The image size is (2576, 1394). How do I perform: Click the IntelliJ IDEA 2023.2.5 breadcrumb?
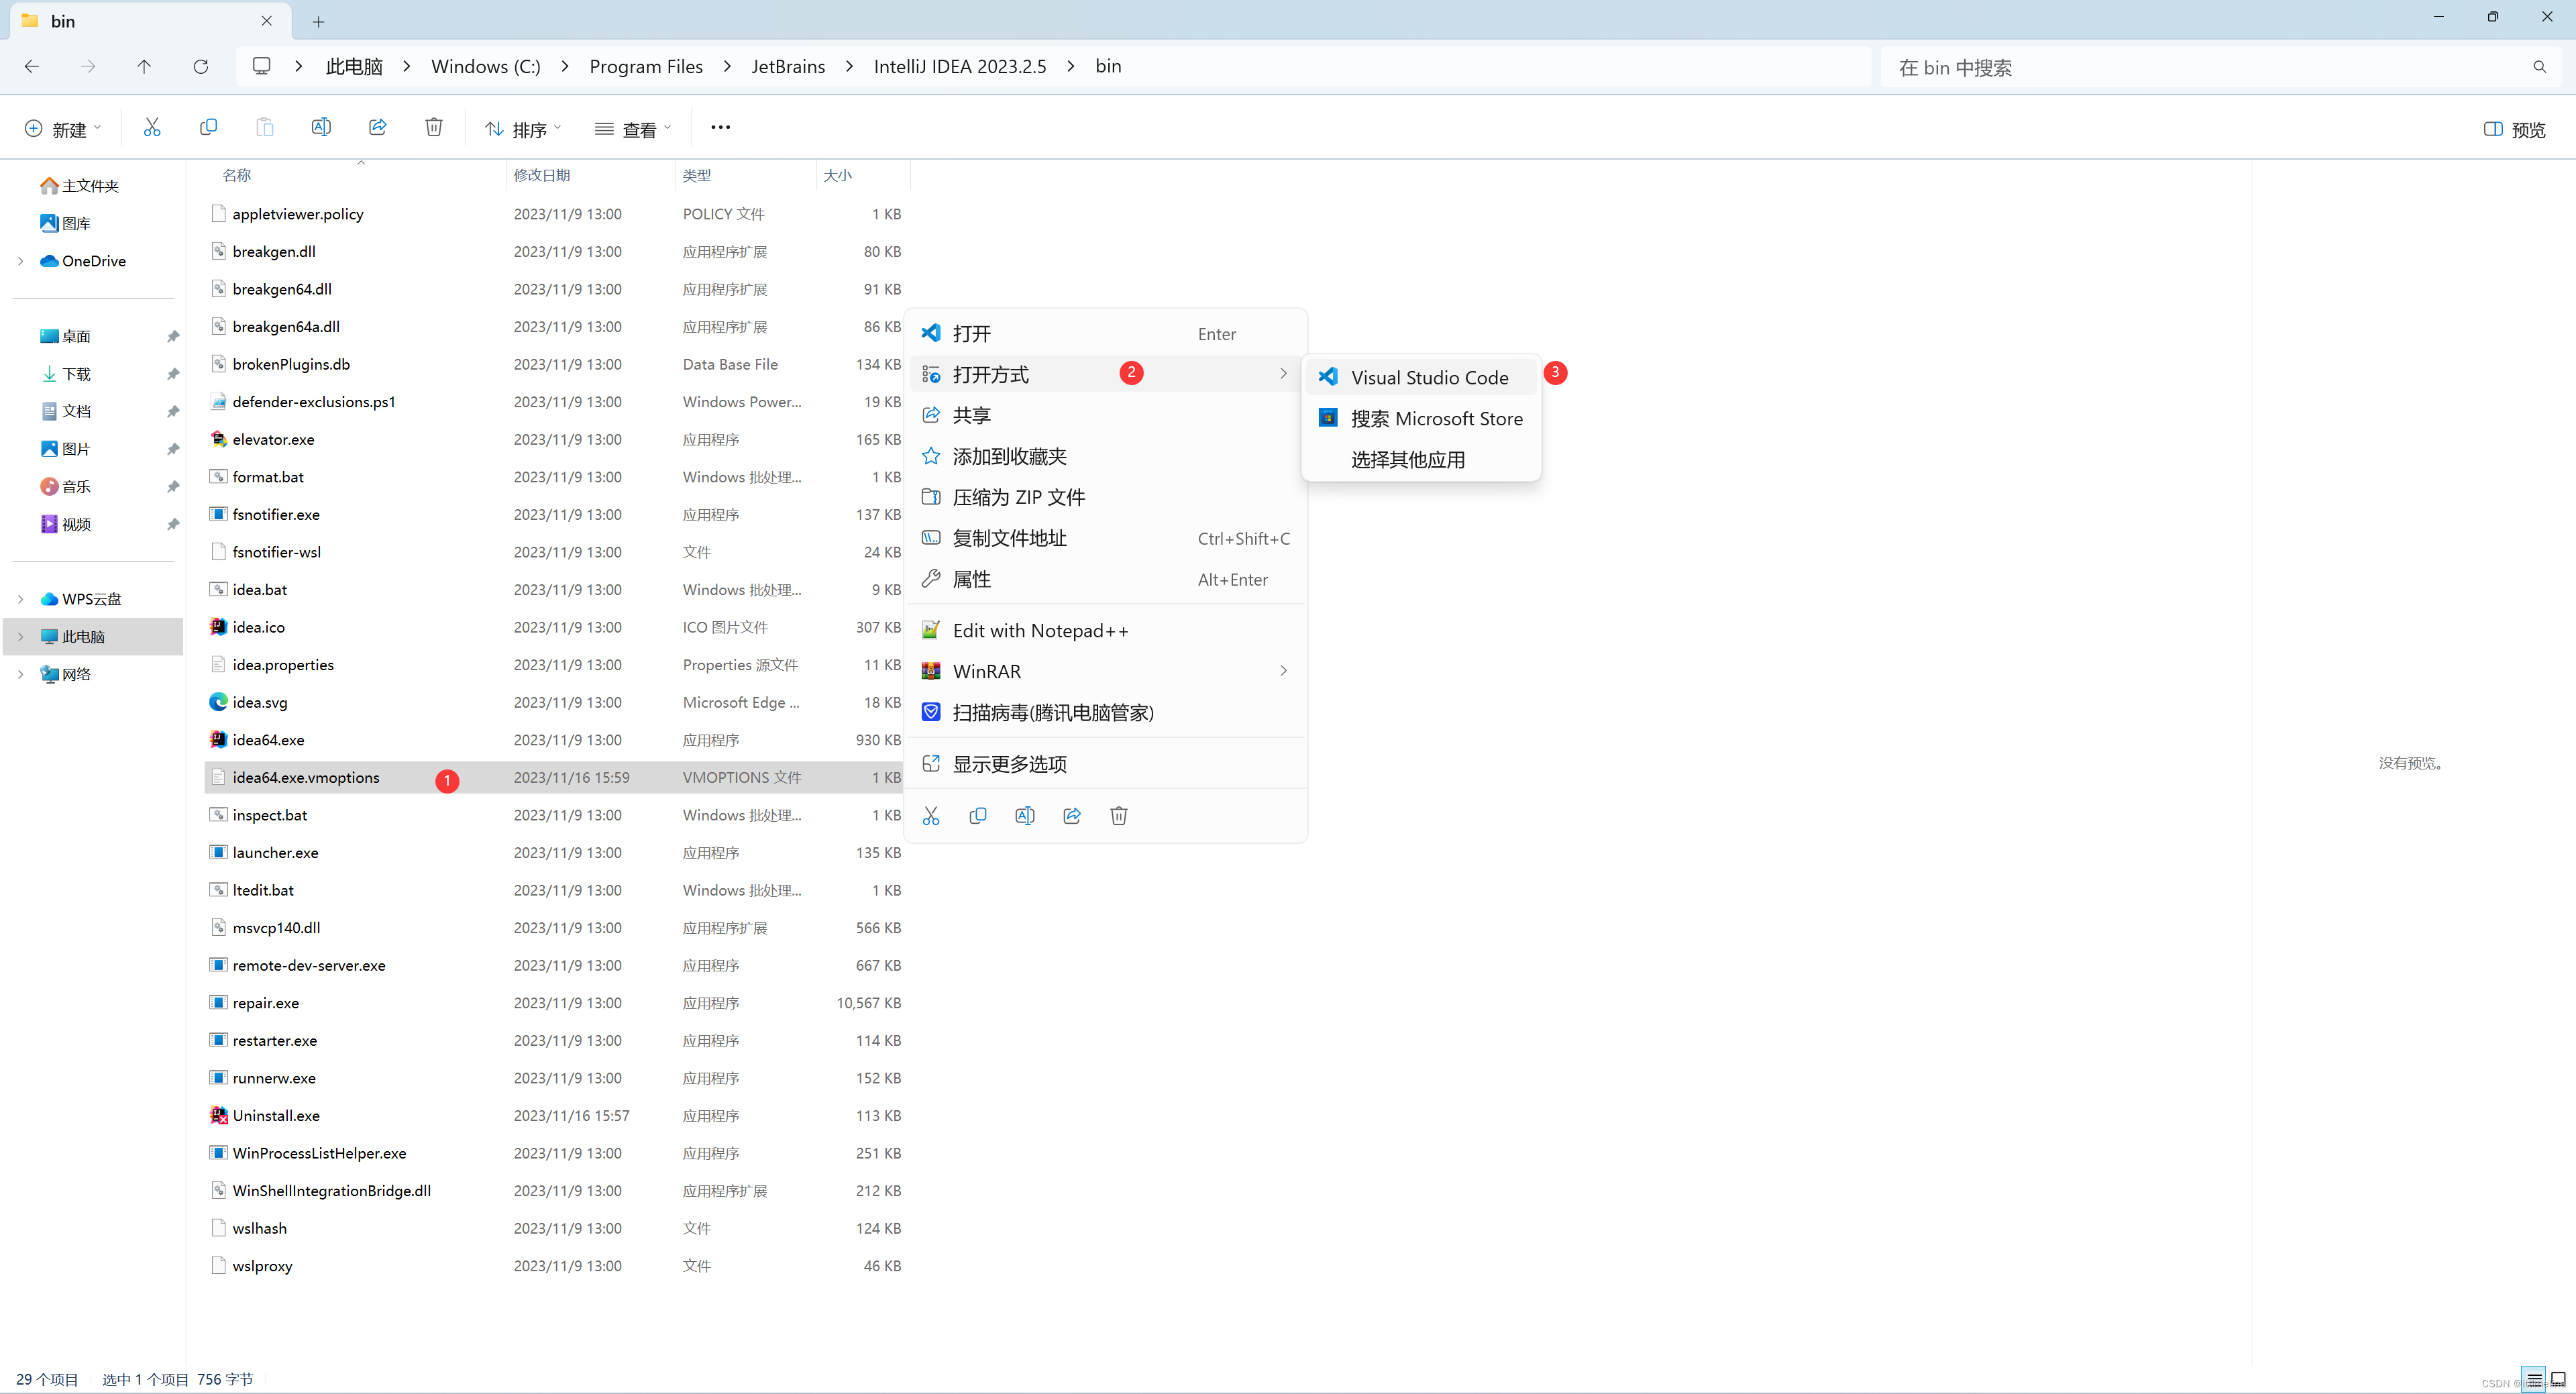[960, 66]
